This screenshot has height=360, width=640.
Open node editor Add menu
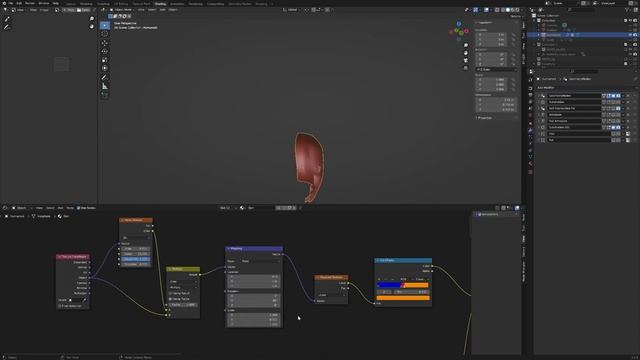tap(60, 208)
